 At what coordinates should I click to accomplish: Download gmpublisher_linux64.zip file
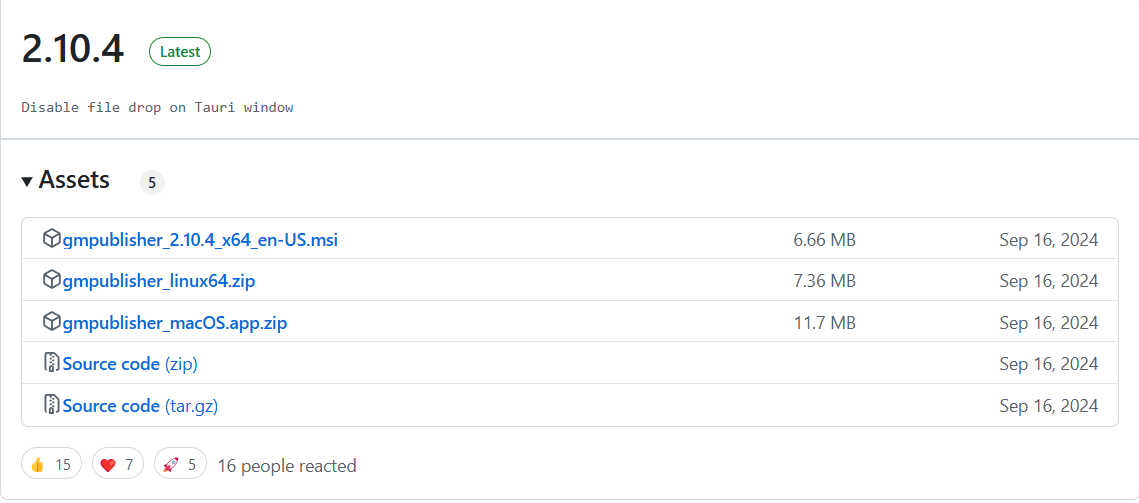(x=159, y=281)
